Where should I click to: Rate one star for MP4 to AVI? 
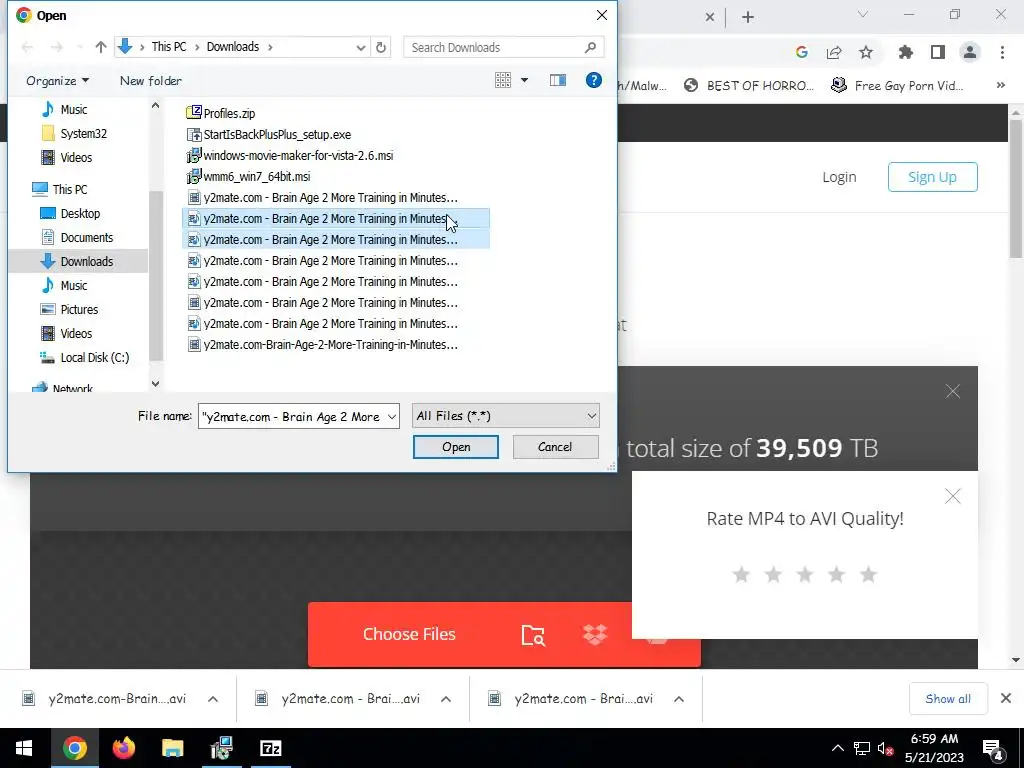pos(741,575)
